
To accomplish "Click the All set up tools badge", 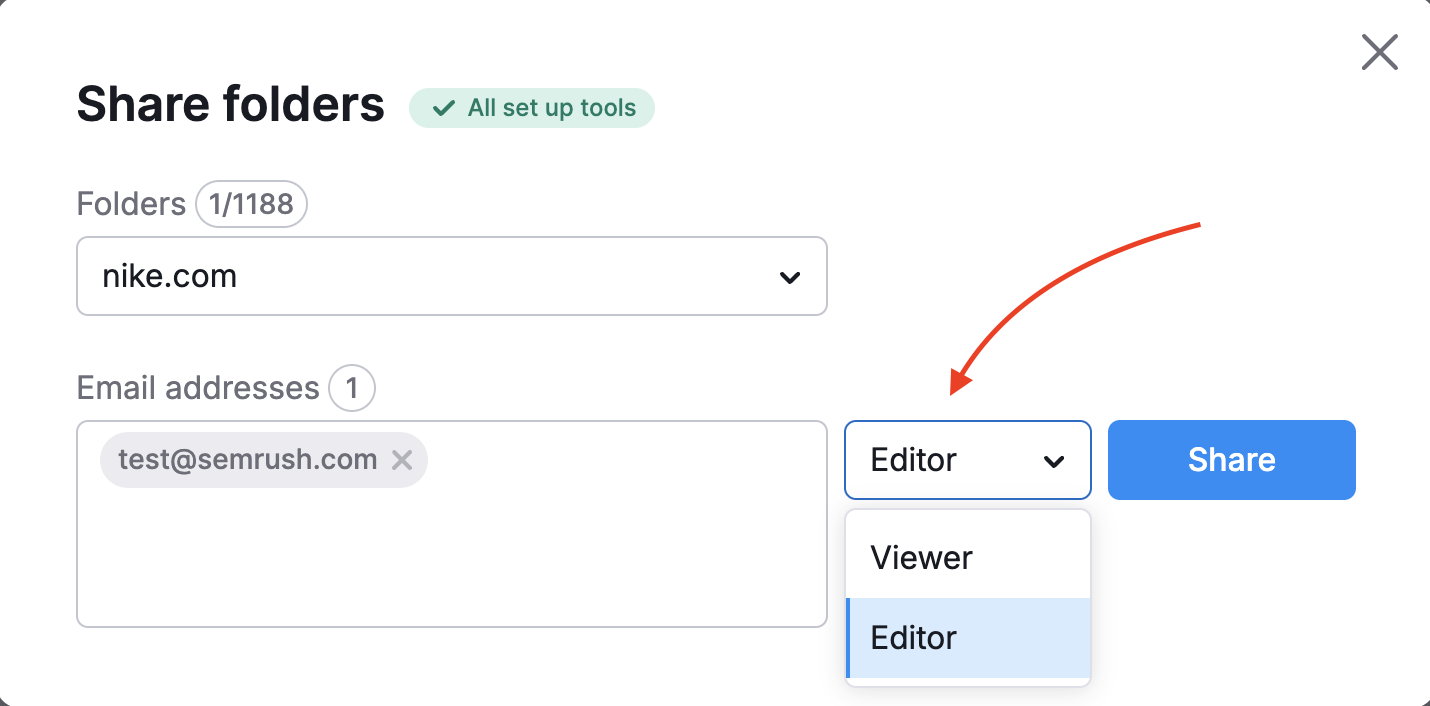I will point(532,108).
